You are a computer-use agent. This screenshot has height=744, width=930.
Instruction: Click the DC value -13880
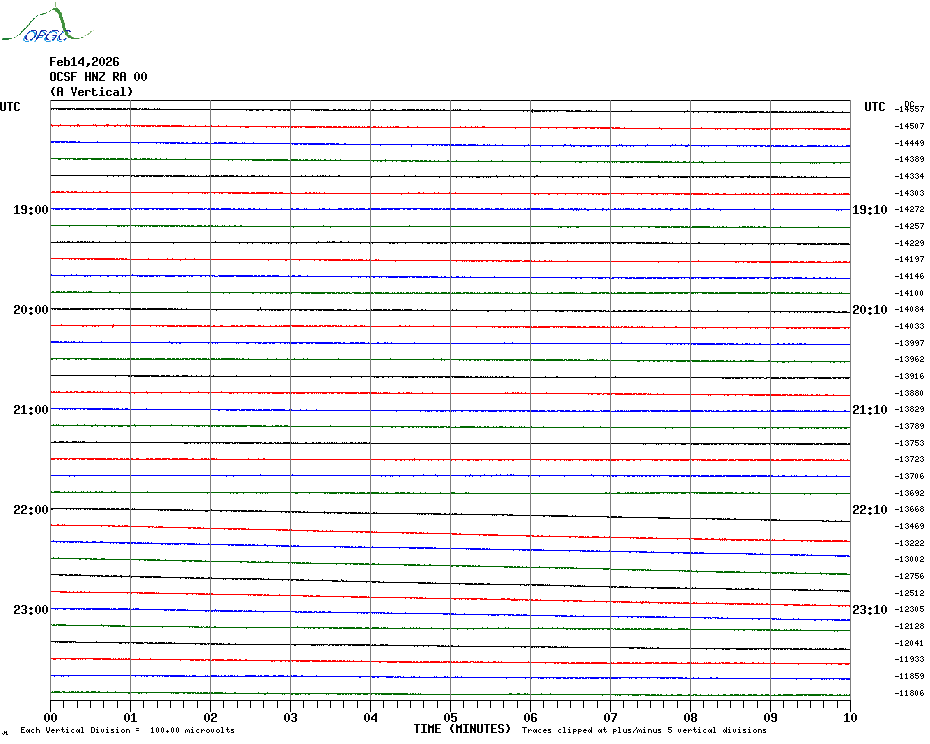(909, 393)
